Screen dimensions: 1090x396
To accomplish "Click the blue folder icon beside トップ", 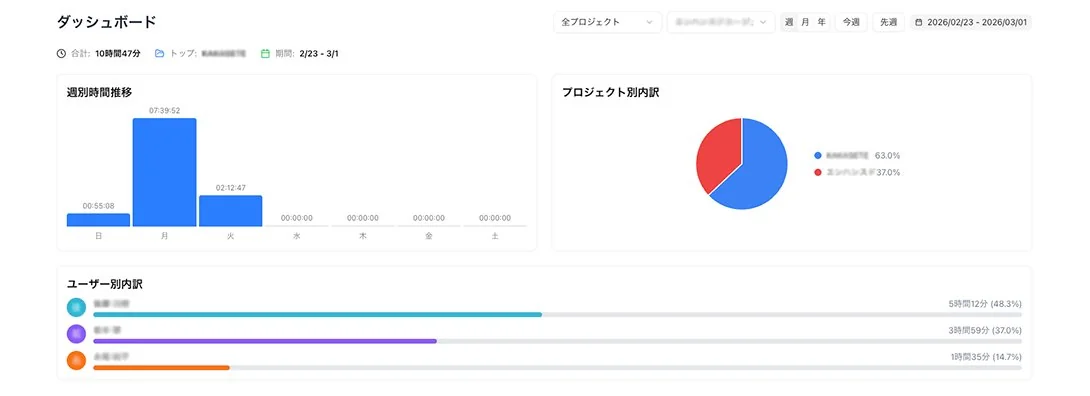I will coord(159,53).
